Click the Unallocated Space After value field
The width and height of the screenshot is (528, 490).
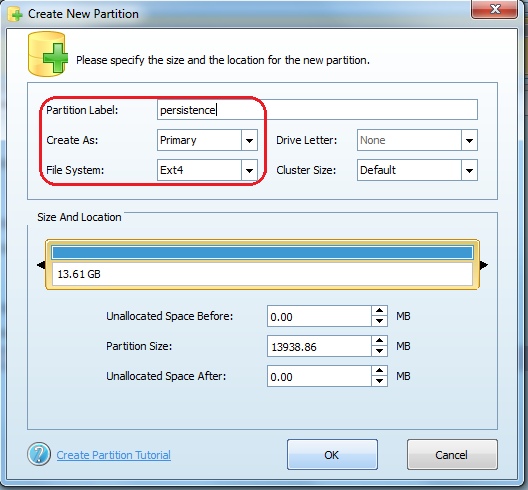tap(319, 376)
